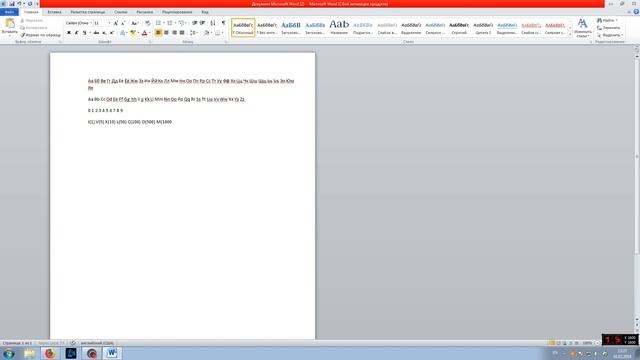Open the Font group dialog launcher
This screenshot has height=360, width=640.
(x=150, y=42)
